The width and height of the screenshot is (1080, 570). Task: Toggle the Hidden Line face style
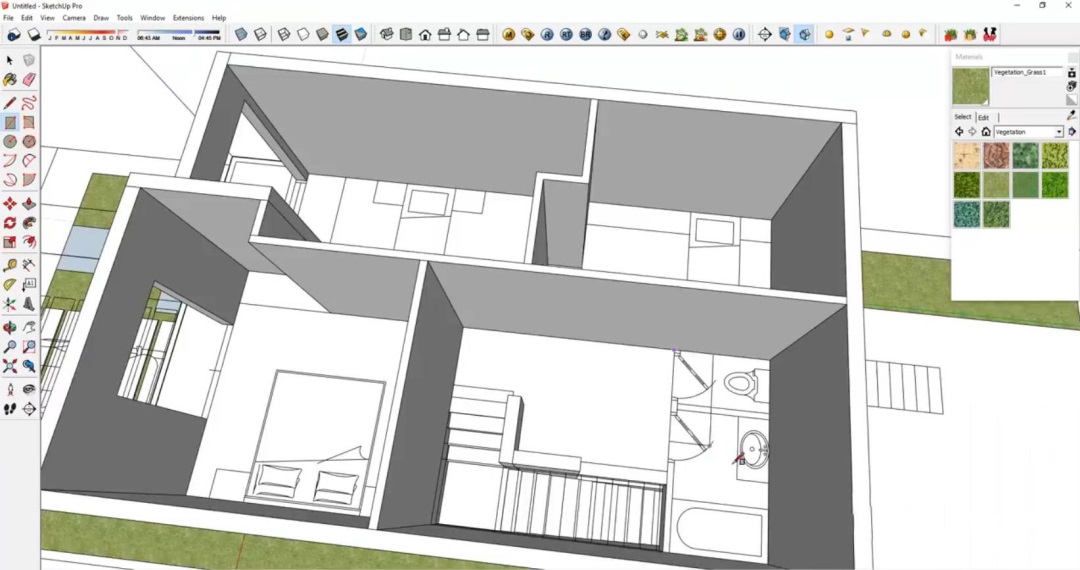pyautogui.click(x=304, y=34)
